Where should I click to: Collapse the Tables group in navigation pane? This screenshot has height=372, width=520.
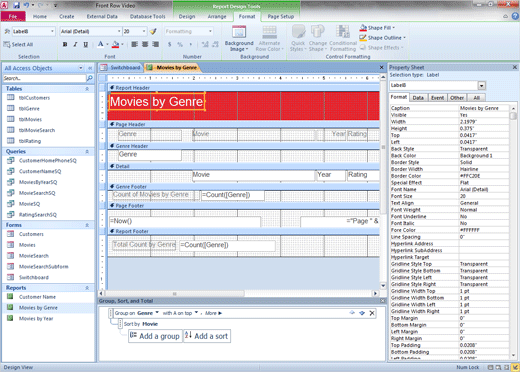point(87,89)
